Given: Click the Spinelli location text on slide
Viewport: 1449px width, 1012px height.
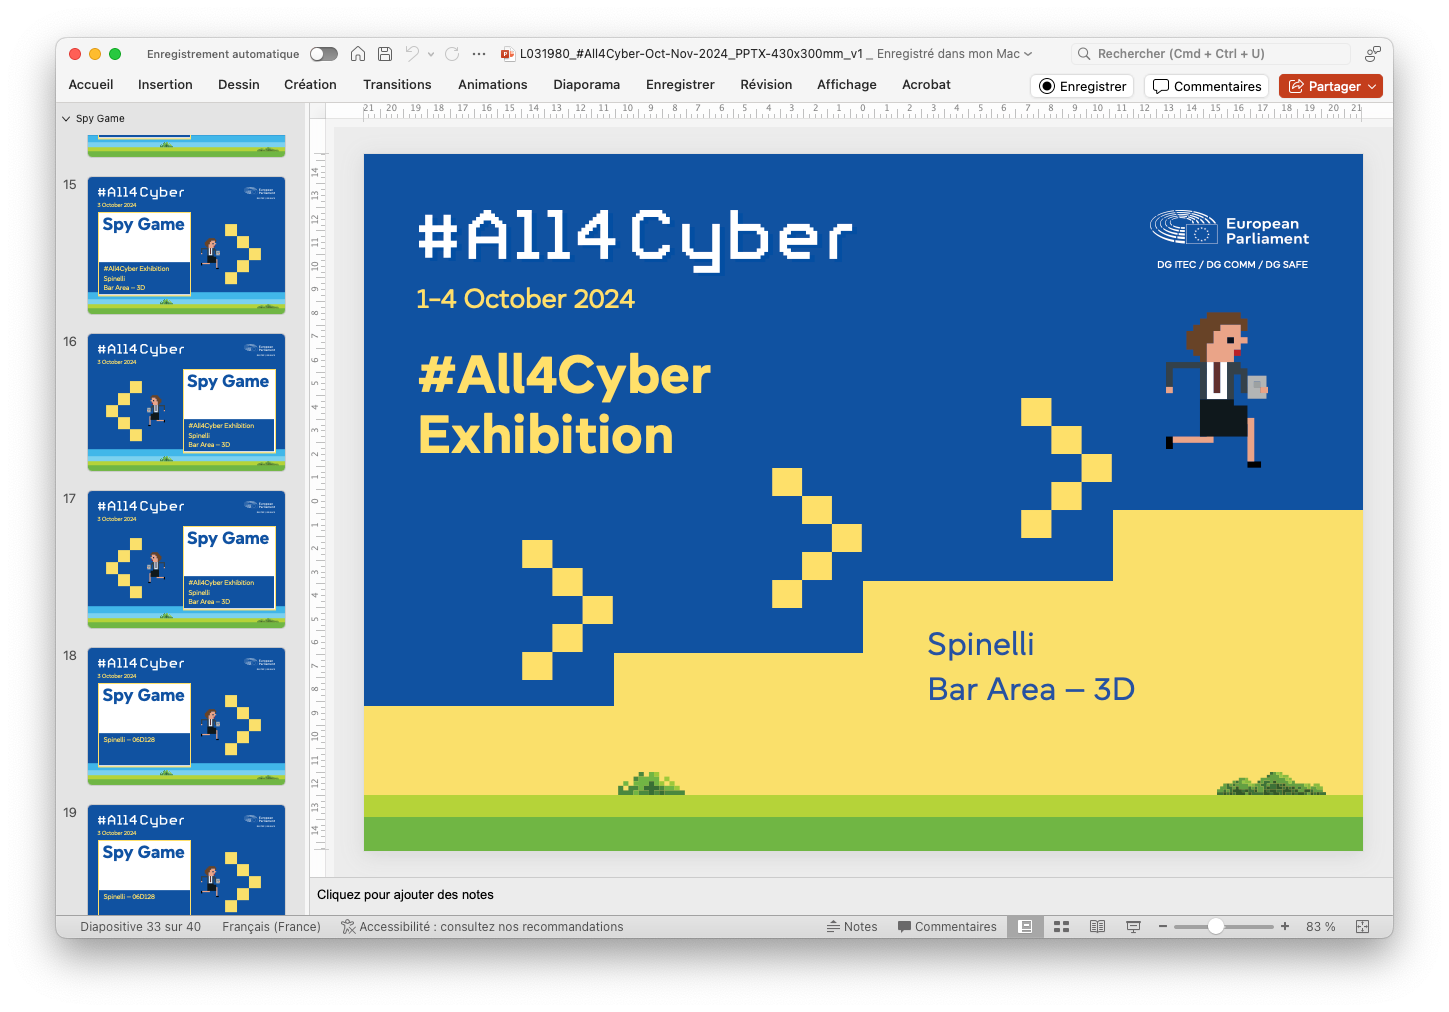Looking at the screenshot, I should [x=981, y=644].
